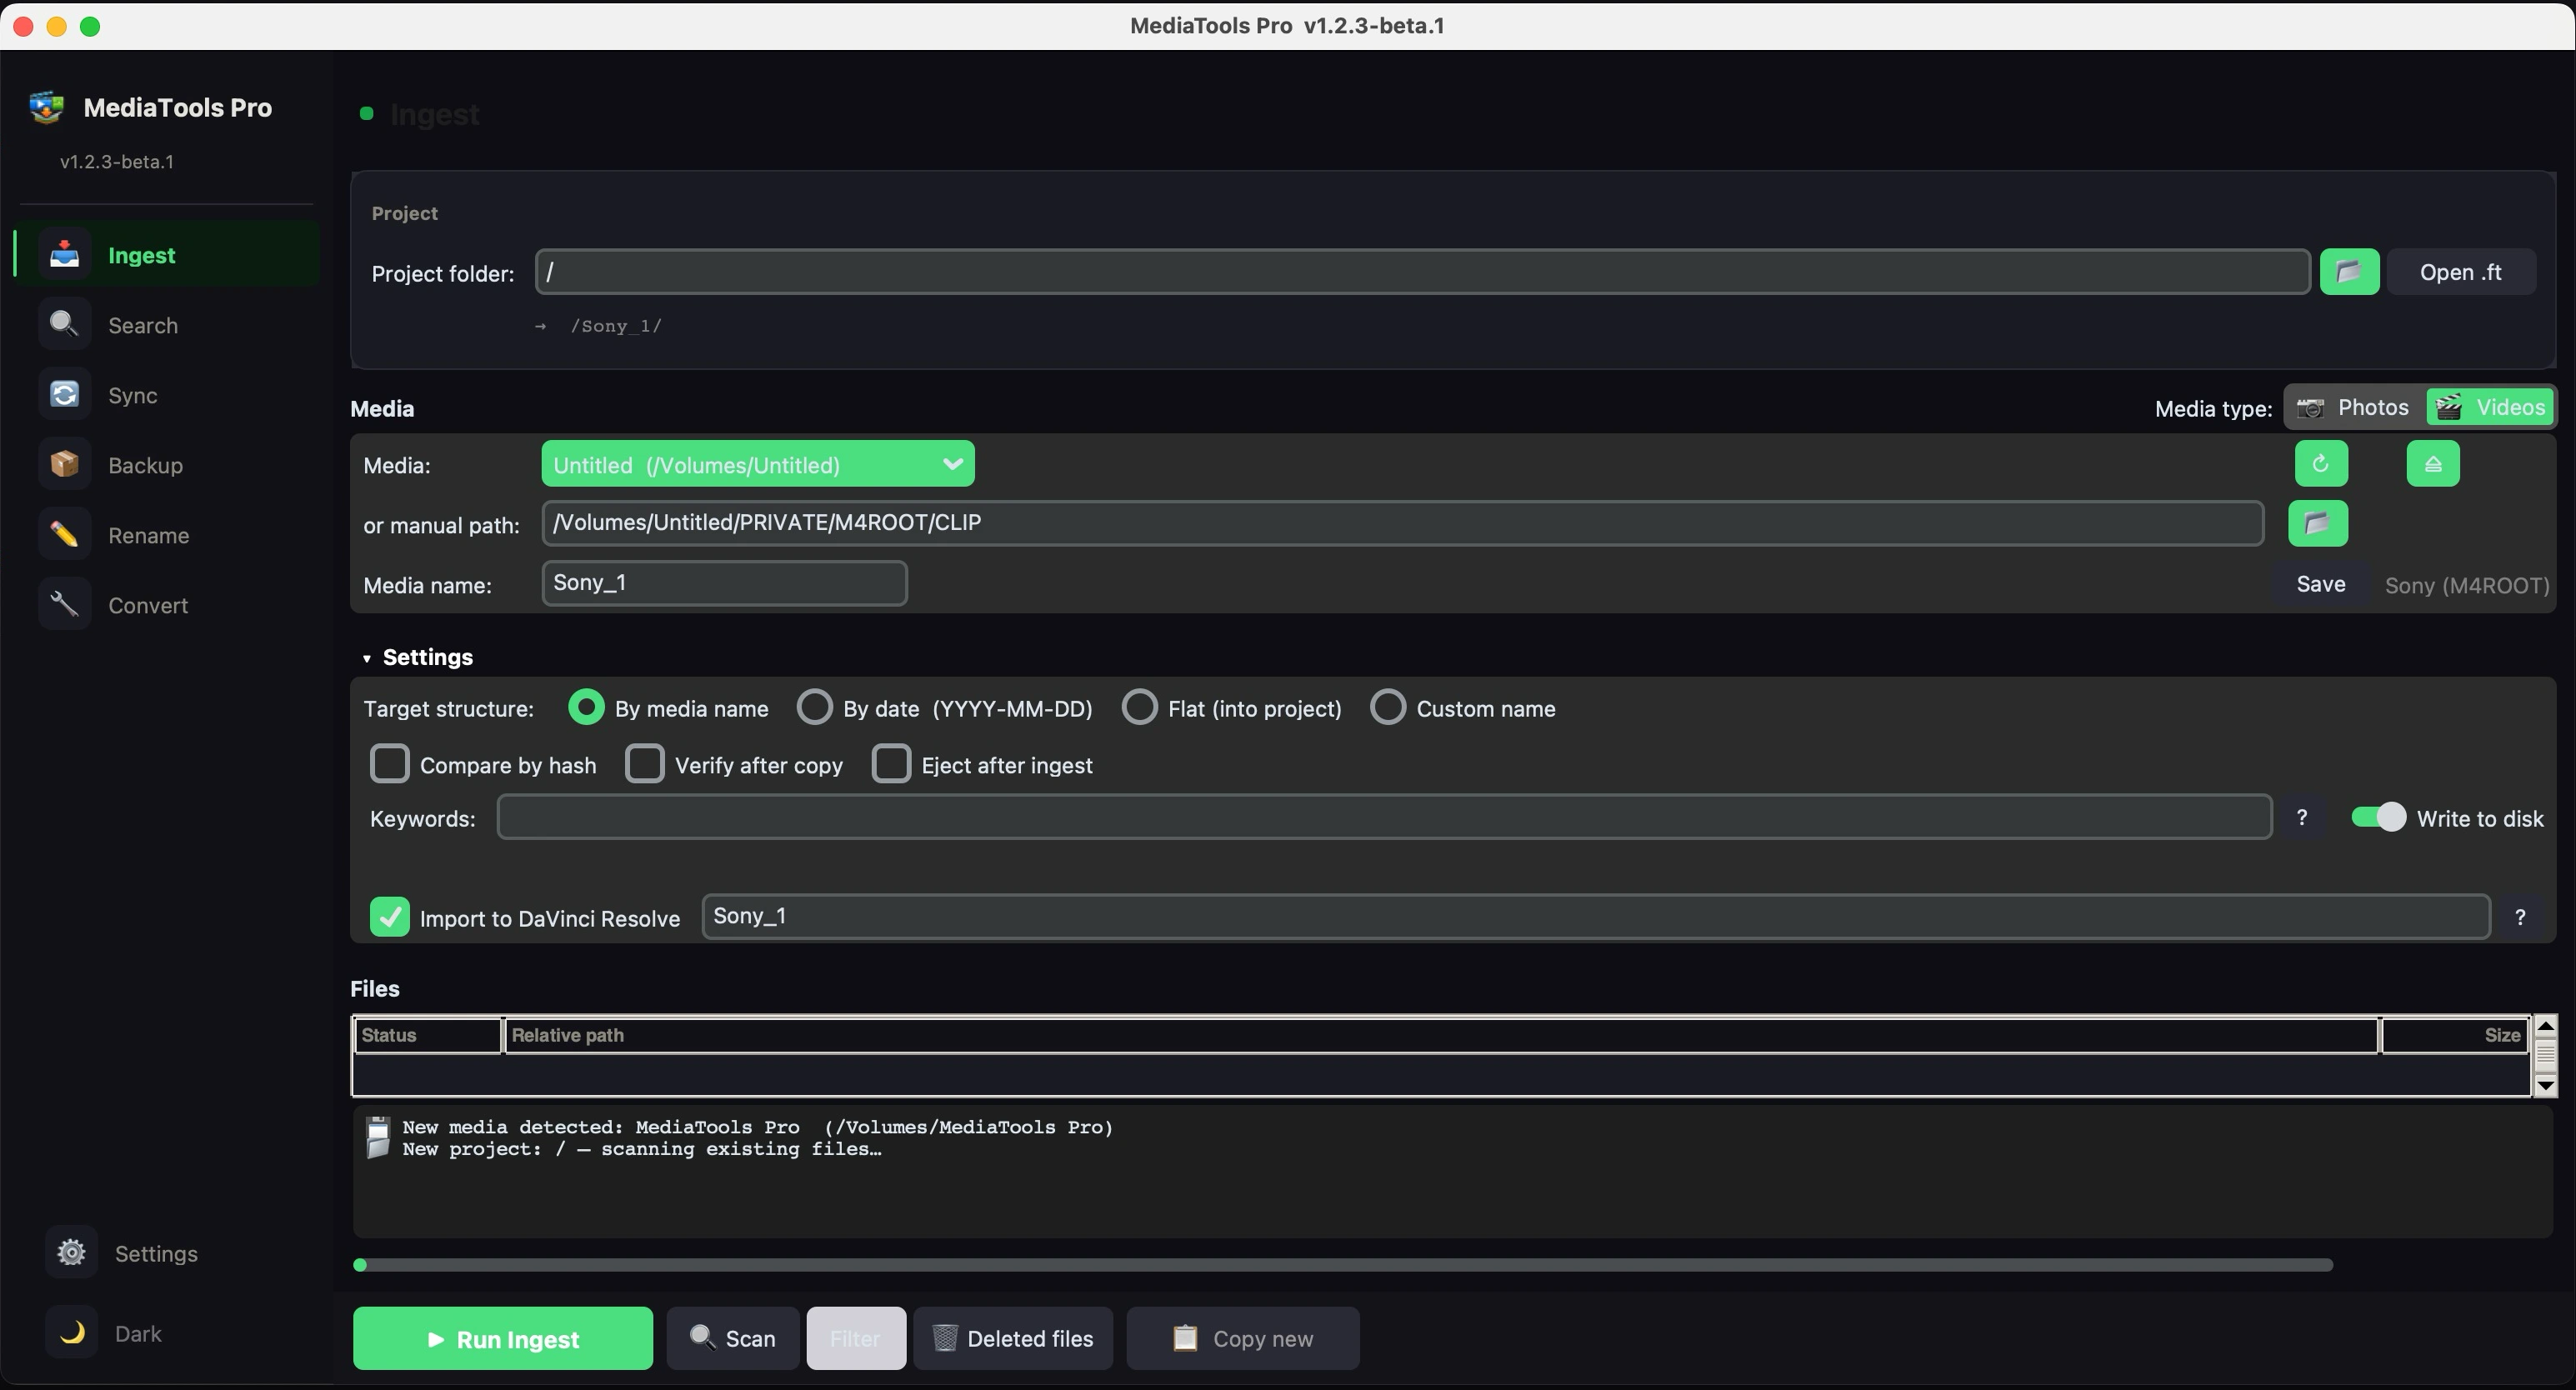Collapse the Settings section triangle
This screenshot has height=1390, width=2576.
(x=367, y=658)
